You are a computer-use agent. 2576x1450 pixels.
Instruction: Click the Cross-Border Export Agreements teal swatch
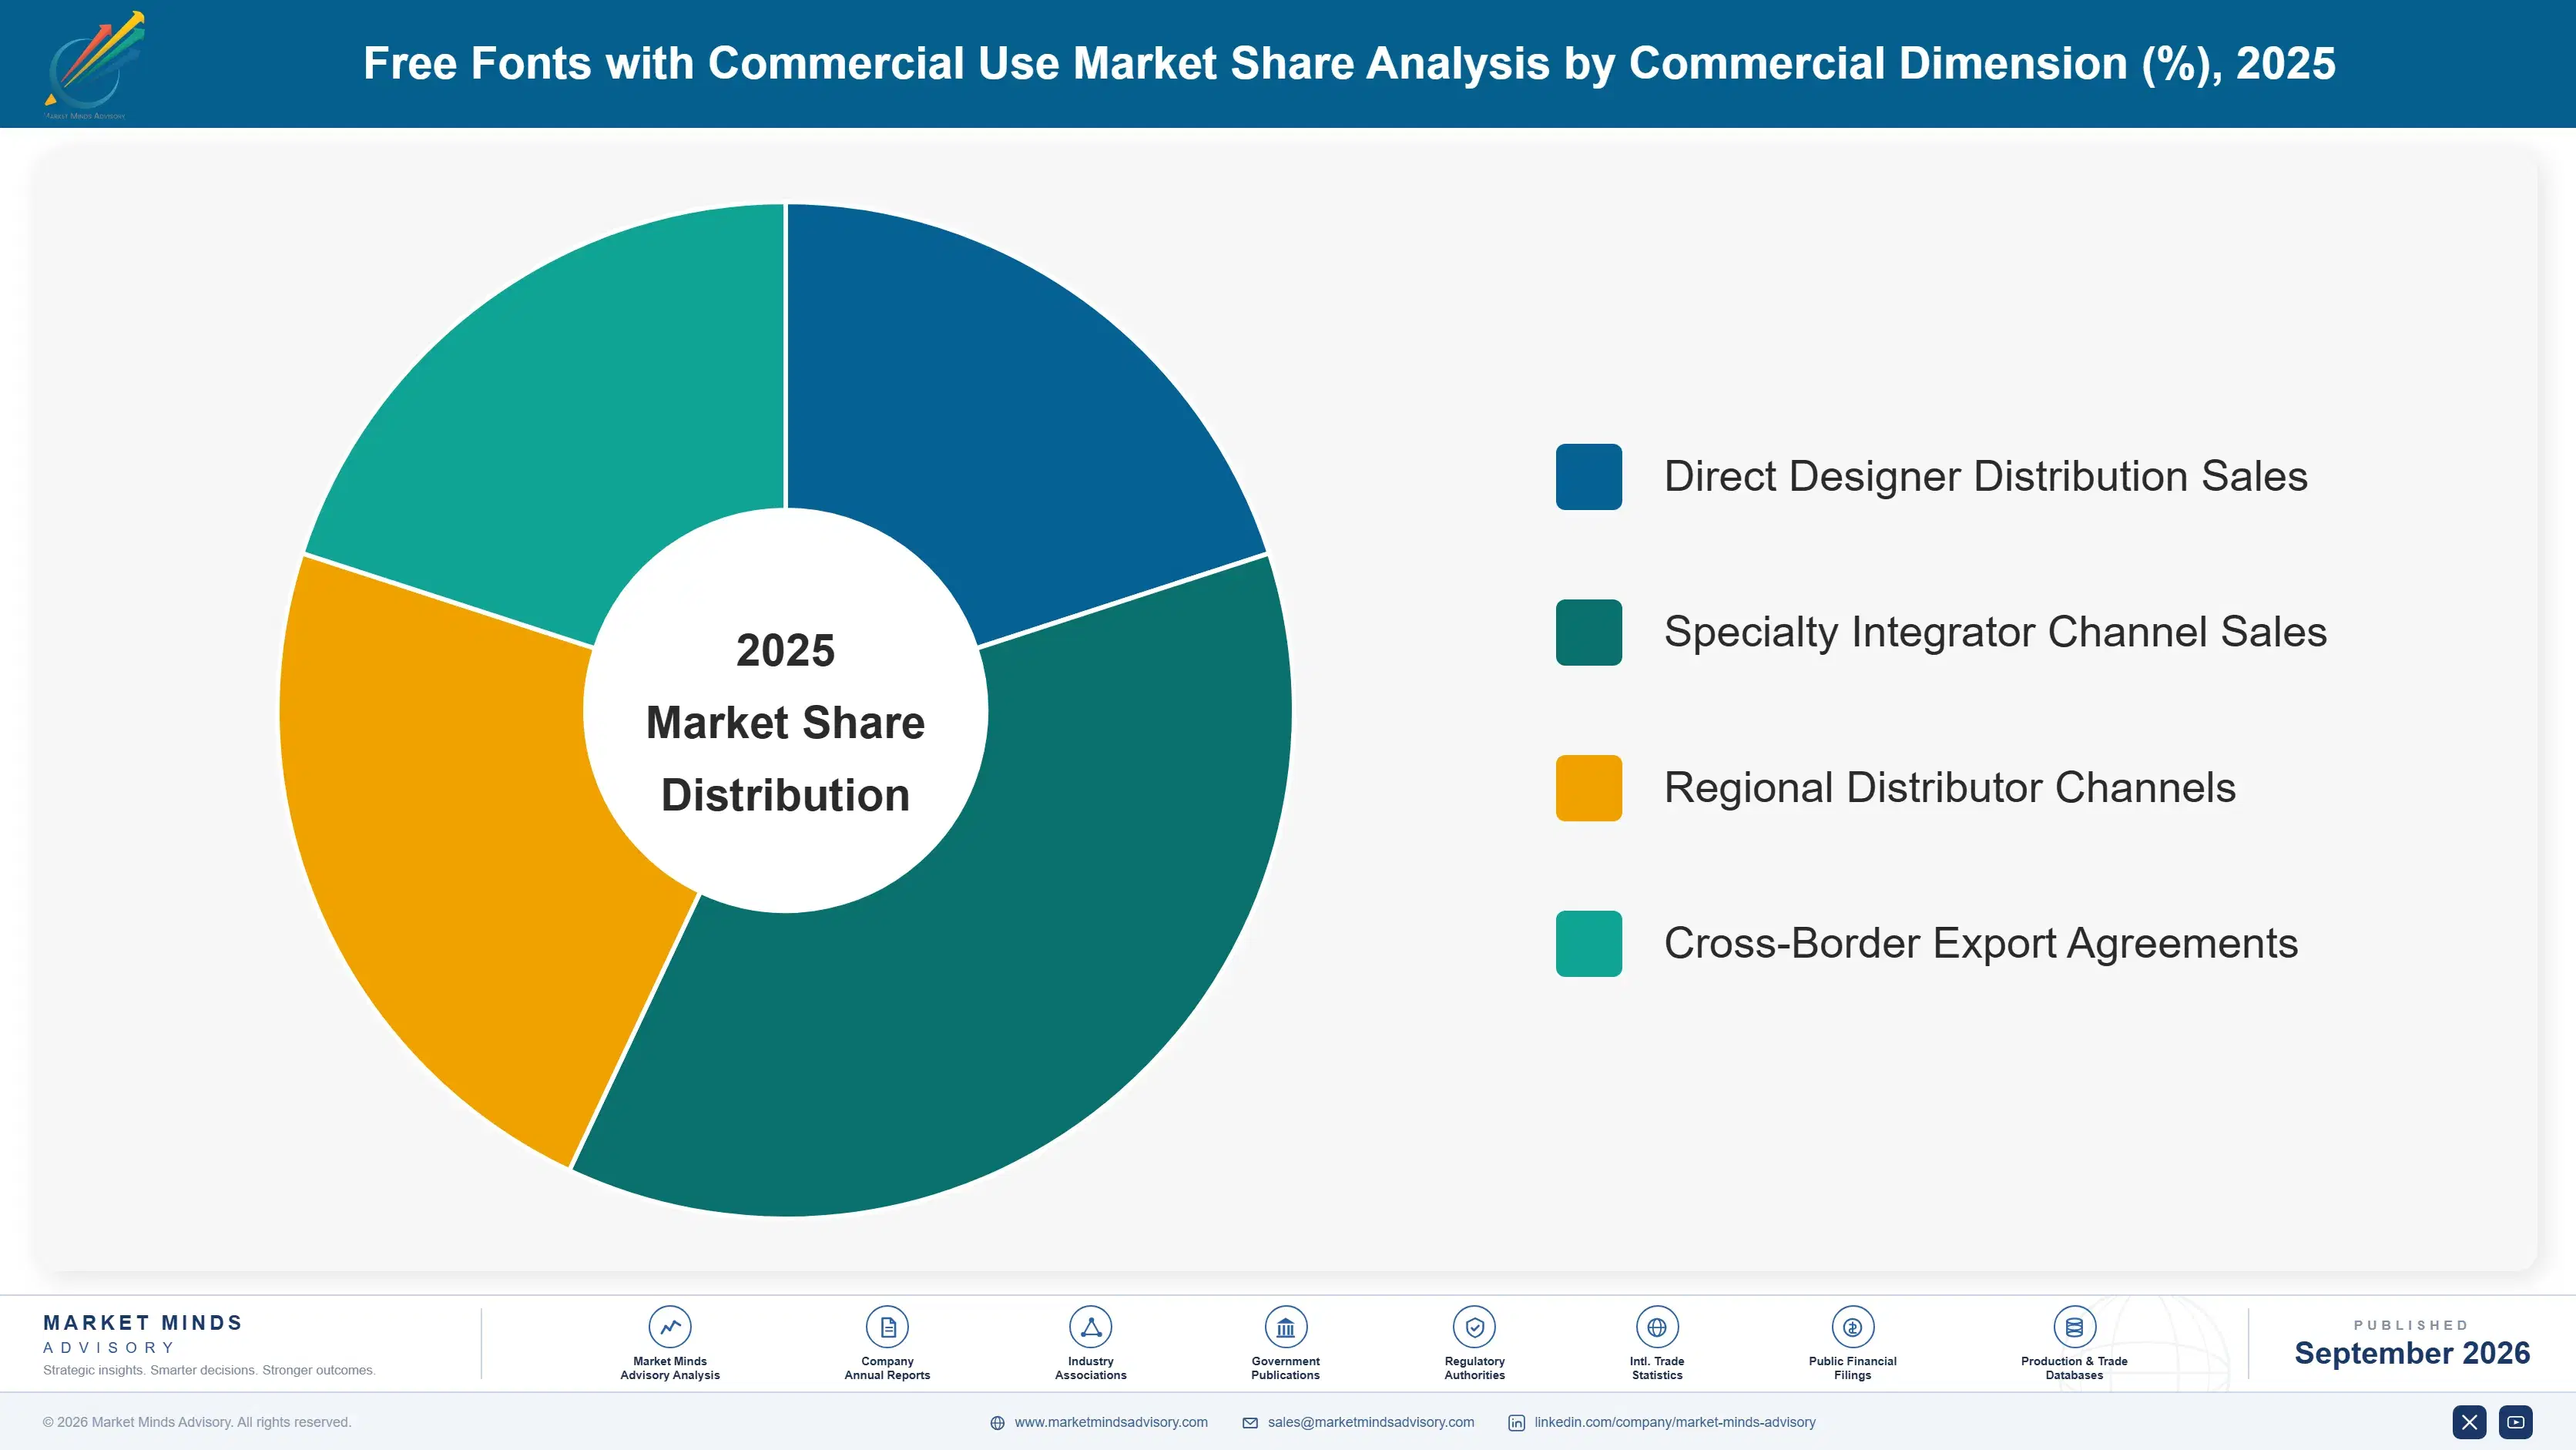coord(1588,943)
